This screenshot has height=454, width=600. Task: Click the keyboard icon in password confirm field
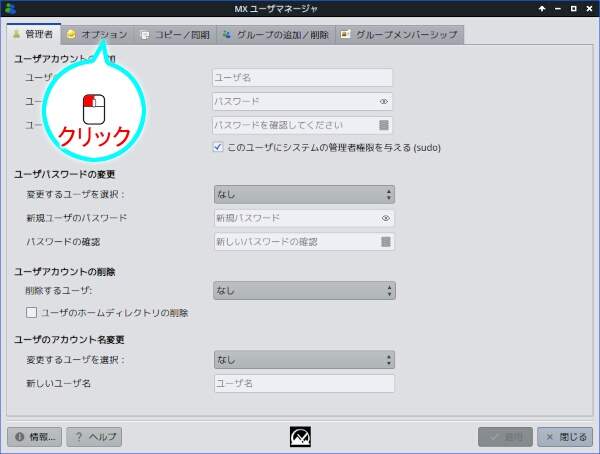tap(384, 126)
